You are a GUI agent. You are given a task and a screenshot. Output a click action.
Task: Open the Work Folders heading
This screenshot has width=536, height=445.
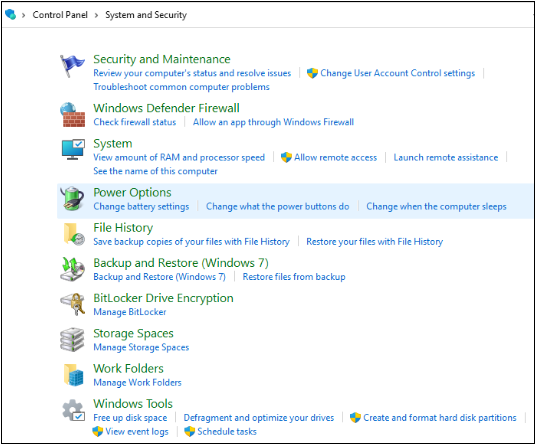pyautogui.click(x=129, y=368)
